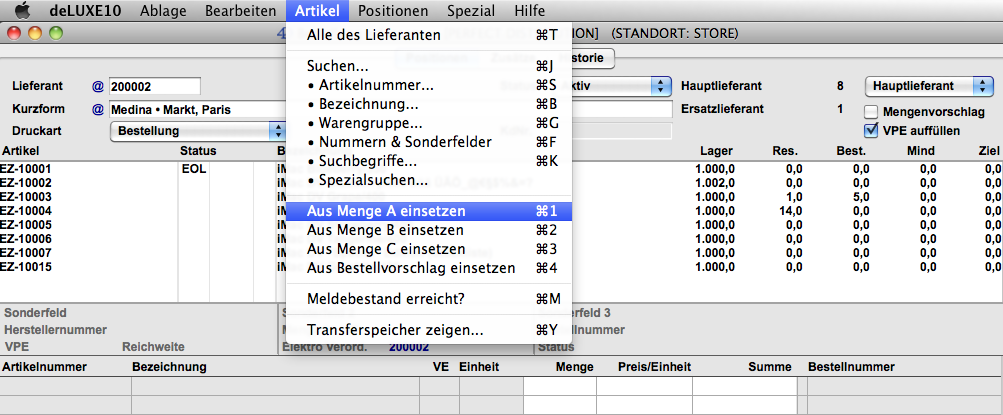Enable the Mengenvorschlag checkbox

pos(871,112)
